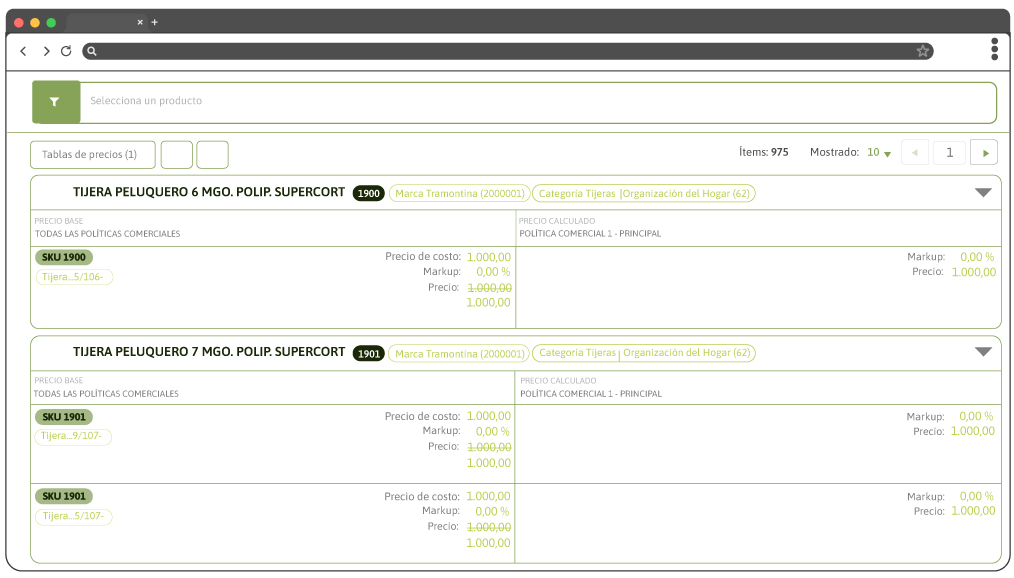
Task: Collapse the Tijera Peluquero 6 MGO product panel
Action: 982,193
